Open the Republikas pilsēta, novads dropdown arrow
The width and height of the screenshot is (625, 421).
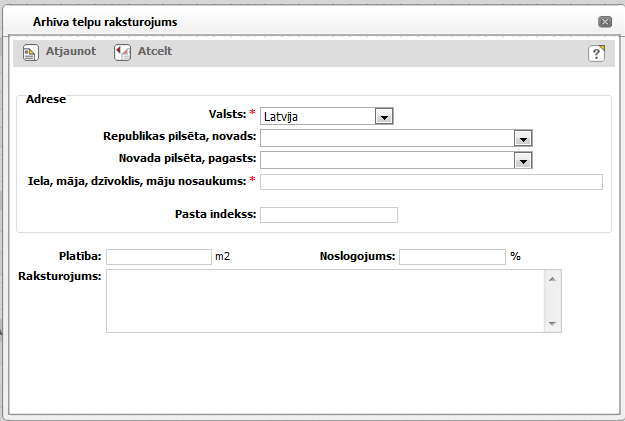point(522,138)
